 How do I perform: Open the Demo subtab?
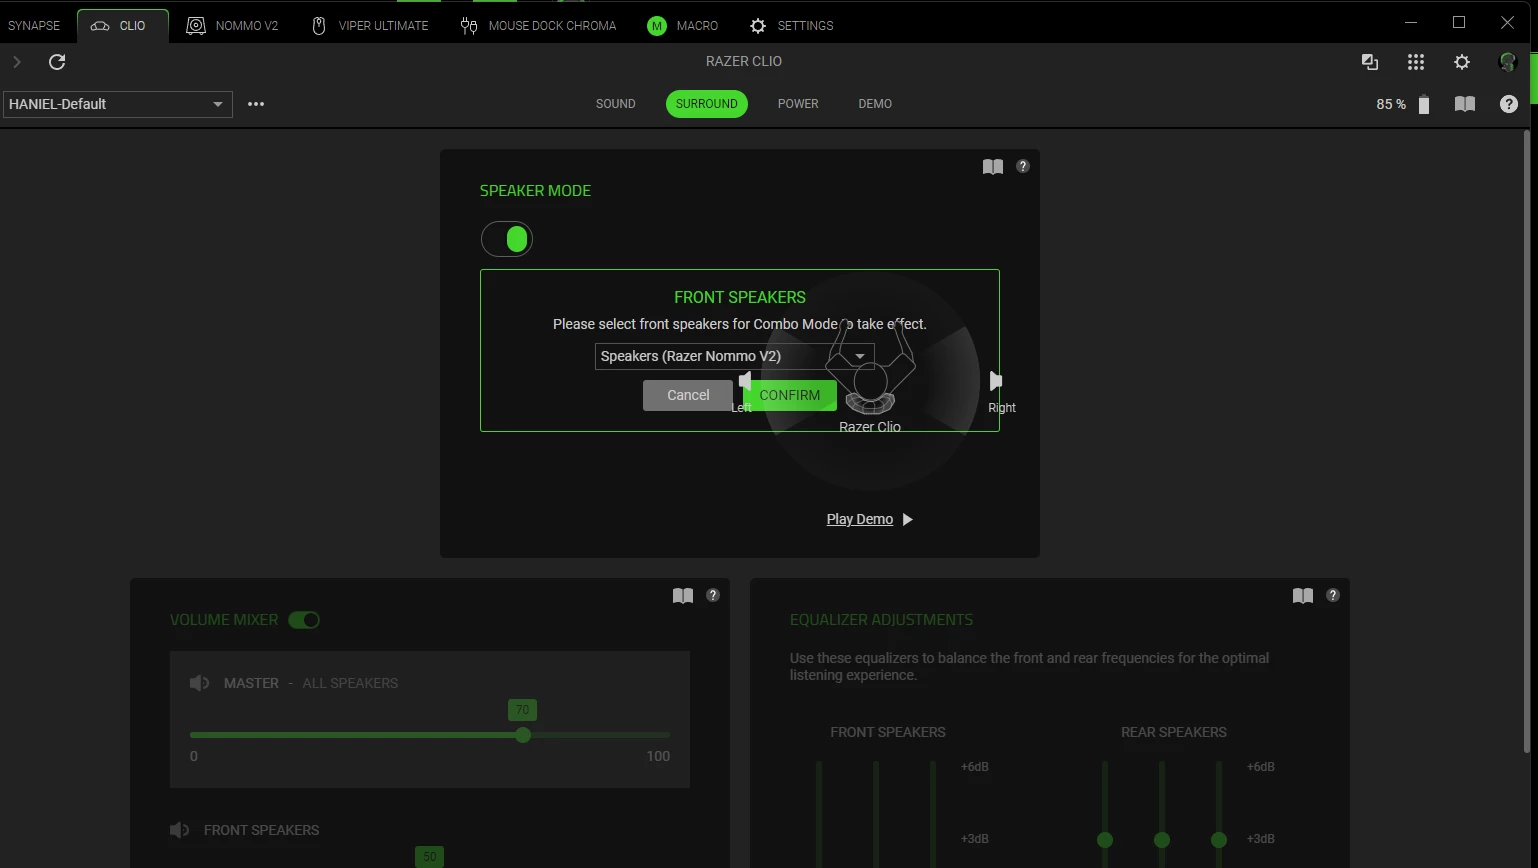[x=875, y=104]
